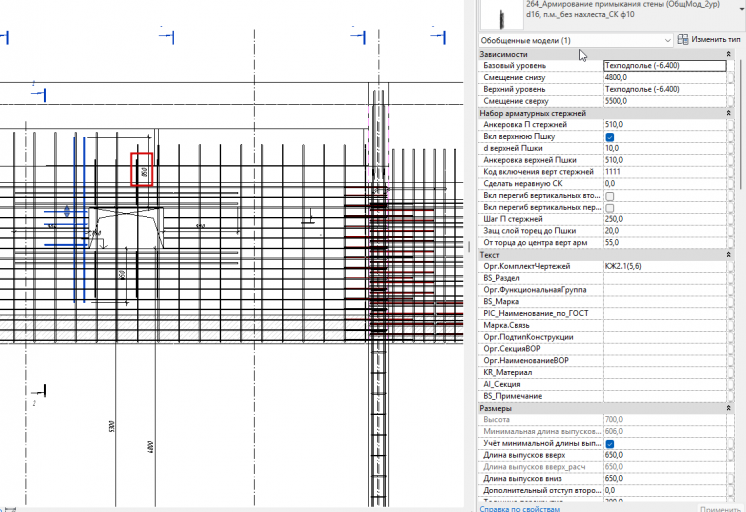
Task: Select the Минимальная длина выпусков parameter label
Action: tap(542, 432)
